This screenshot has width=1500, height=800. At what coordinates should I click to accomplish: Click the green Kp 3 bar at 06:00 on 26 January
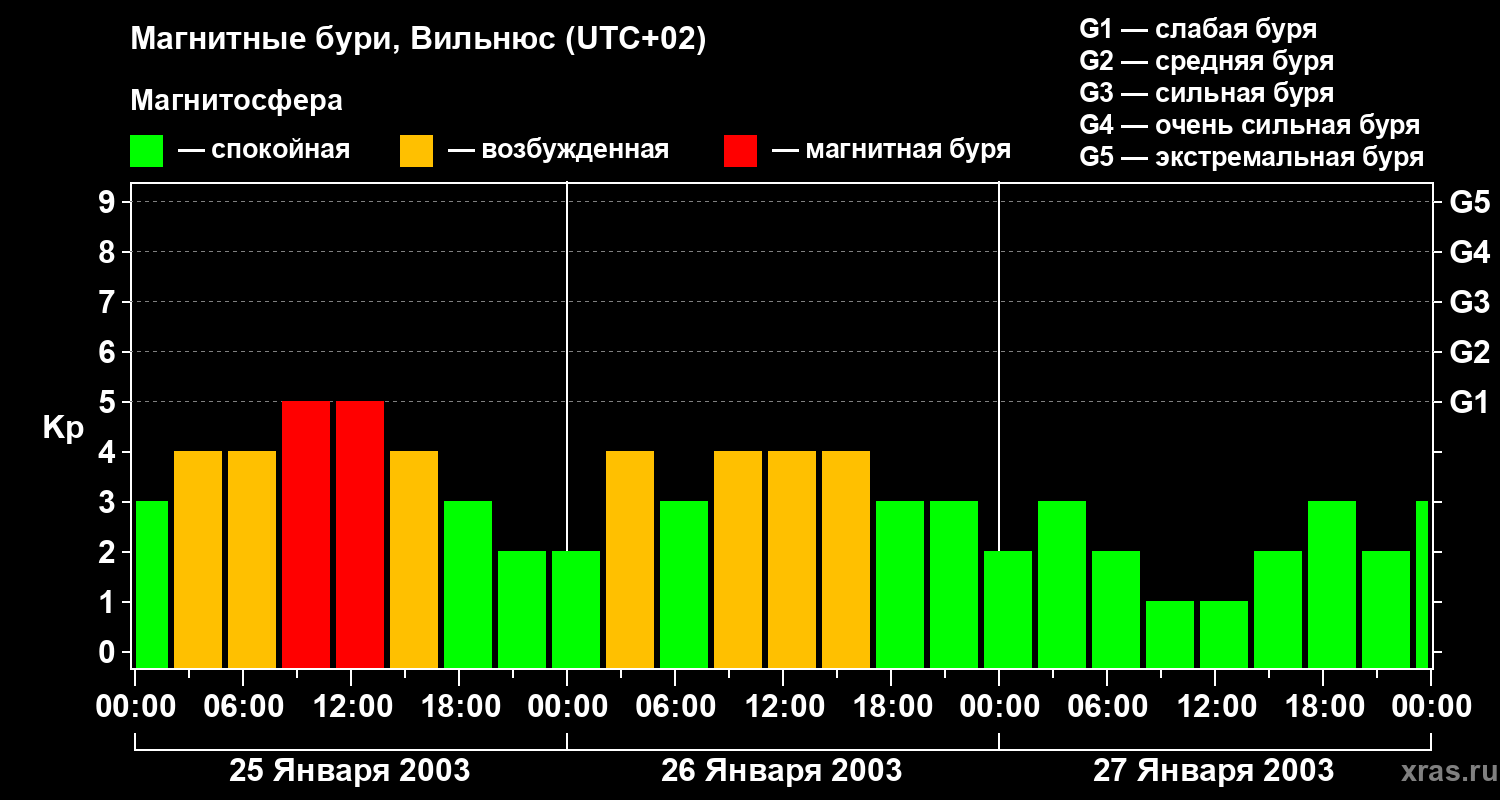pos(684,585)
